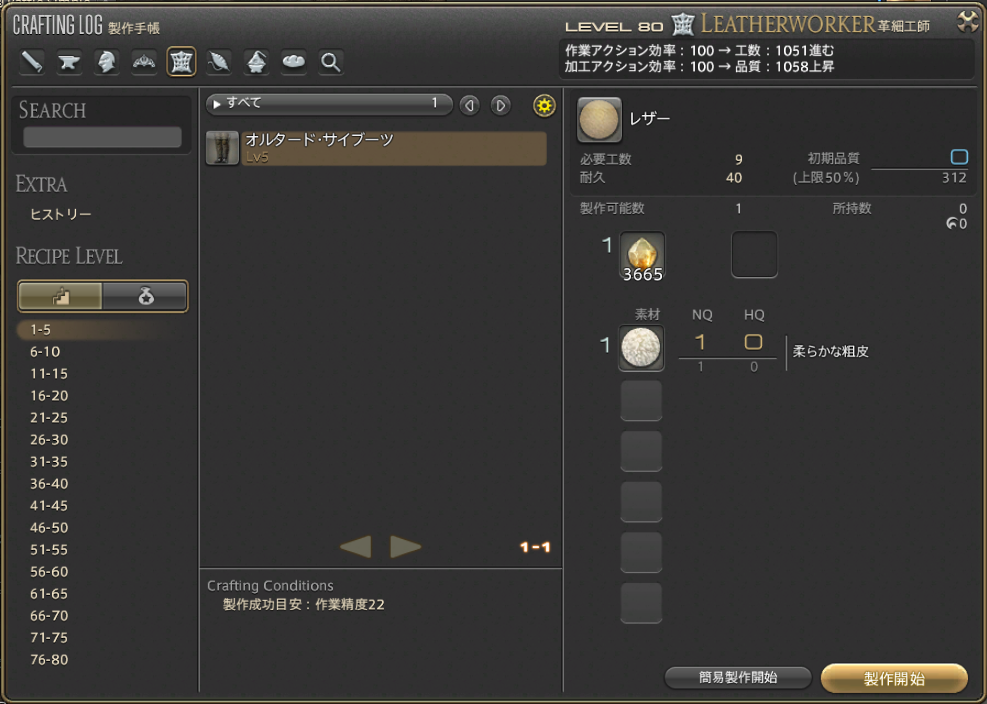
Task: Set NQ quantity for 柔らかな粗皮
Action: (x=700, y=343)
